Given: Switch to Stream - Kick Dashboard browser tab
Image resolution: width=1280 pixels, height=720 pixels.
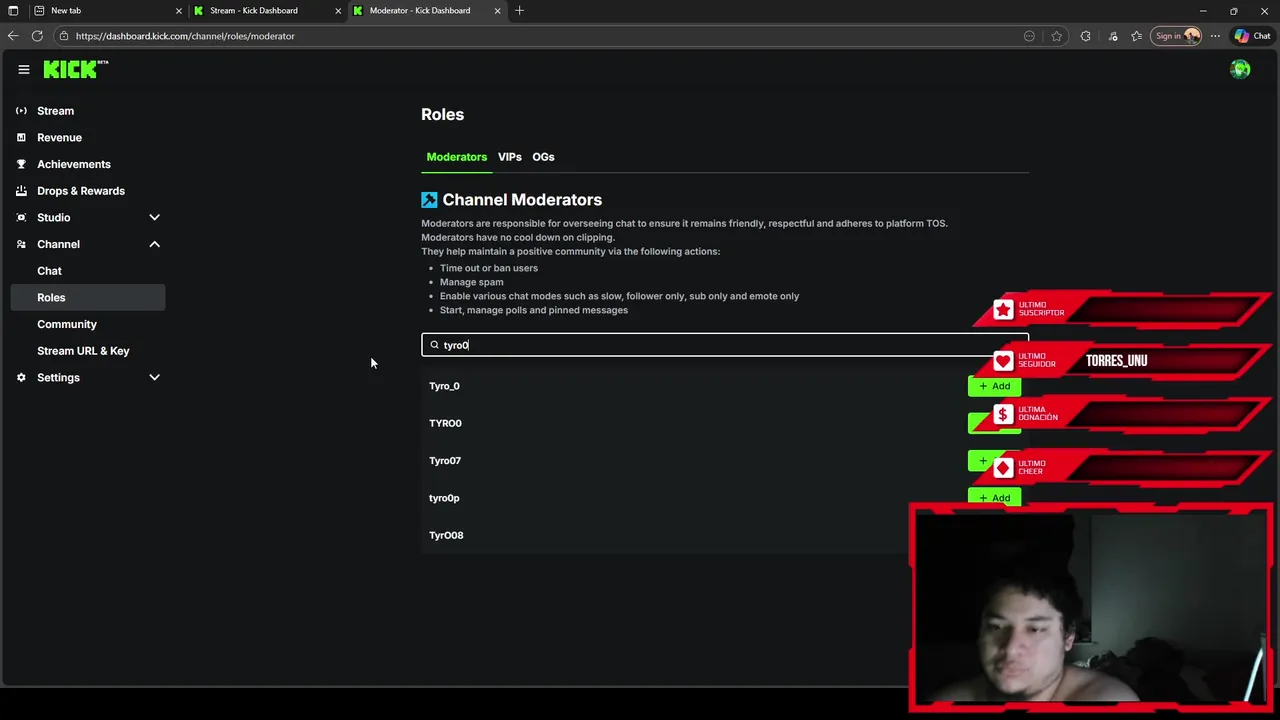Looking at the screenshot, I should [267, 11].
